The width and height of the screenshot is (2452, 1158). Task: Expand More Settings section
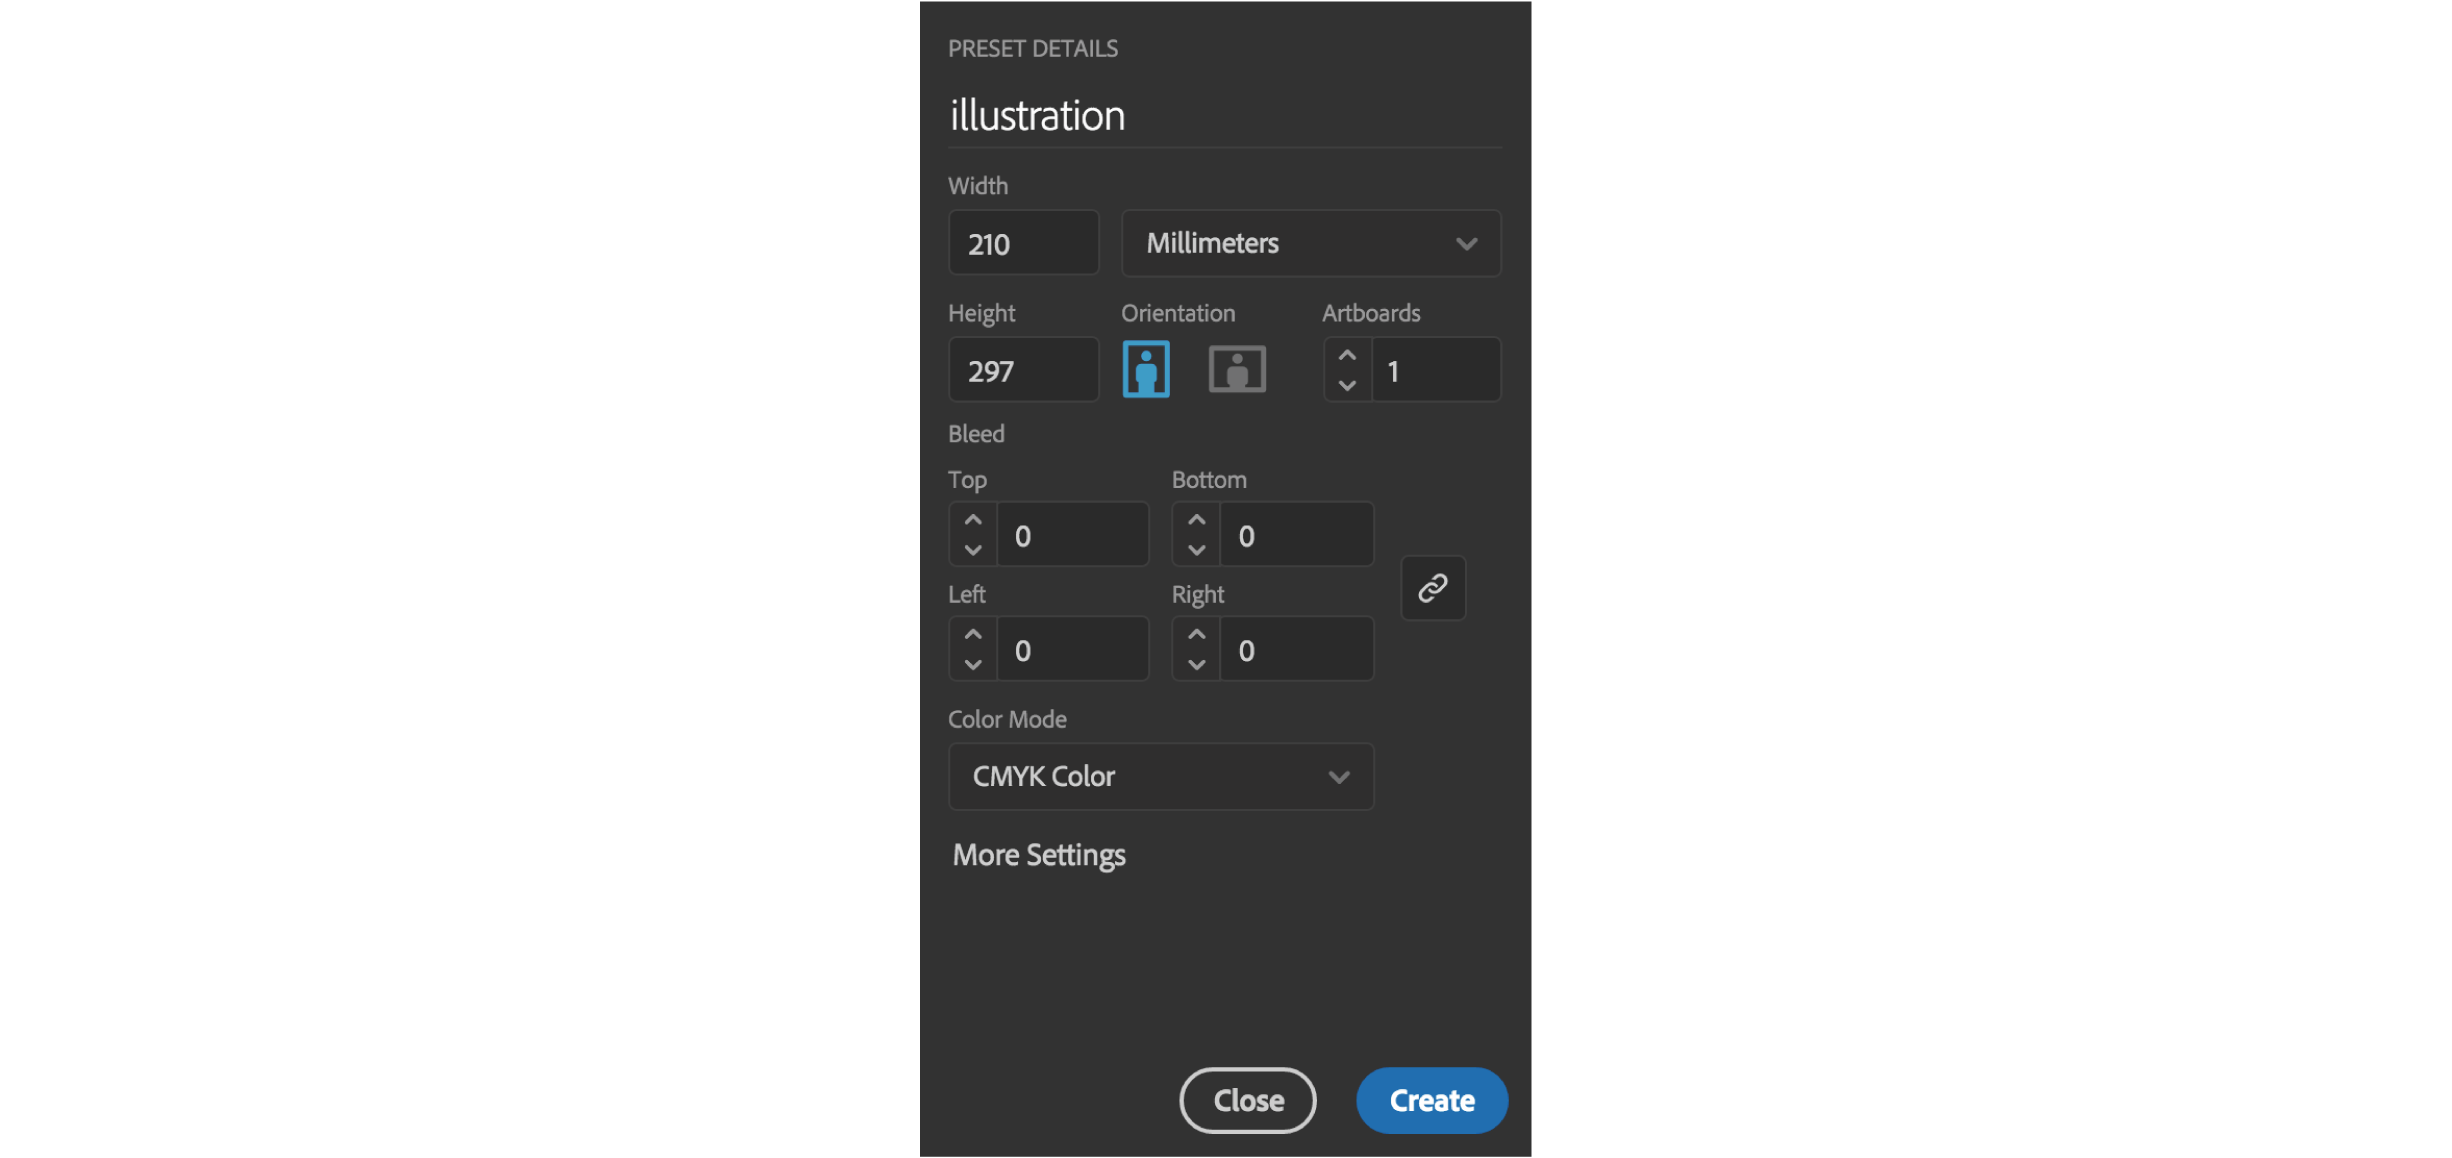coord(1037,853)
